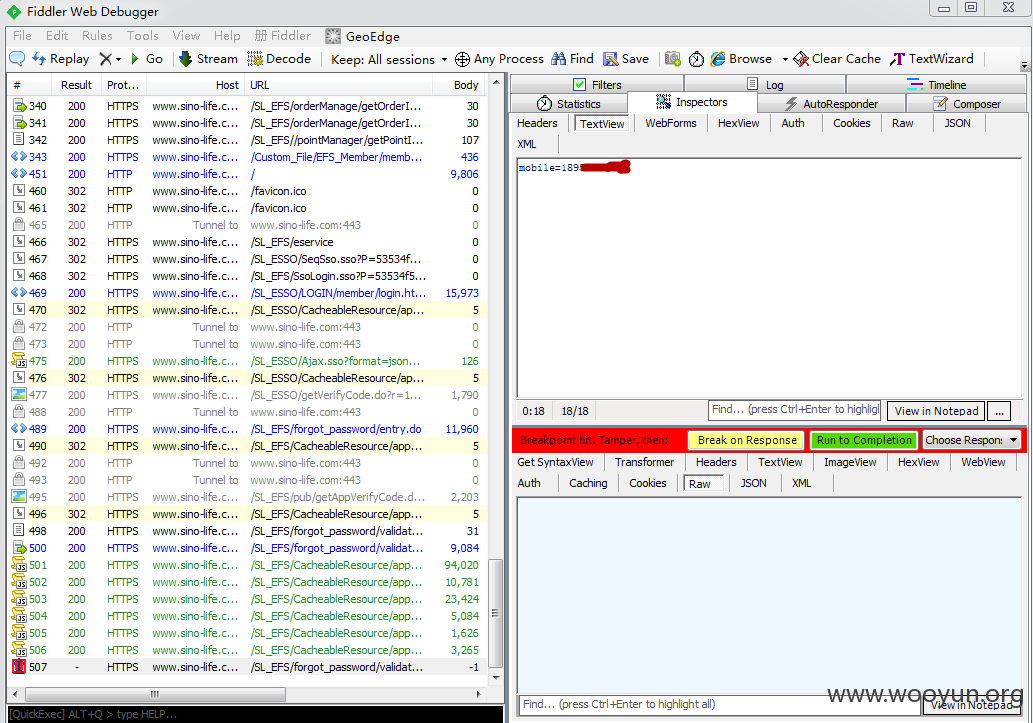The image size is (1033, 723).
Task: Click request View in Notepad button
Action: click(936, 411)
